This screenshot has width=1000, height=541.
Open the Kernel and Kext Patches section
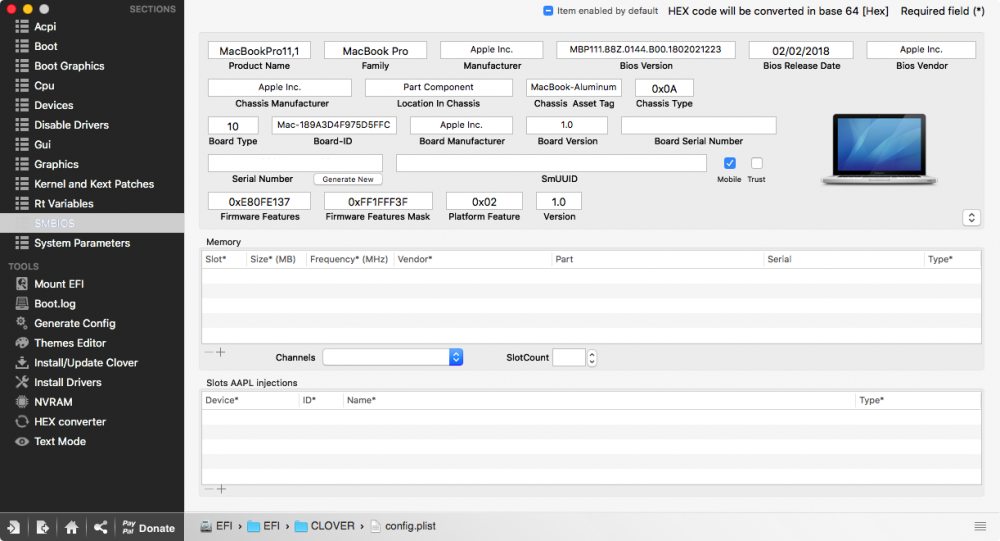(94, 184)
